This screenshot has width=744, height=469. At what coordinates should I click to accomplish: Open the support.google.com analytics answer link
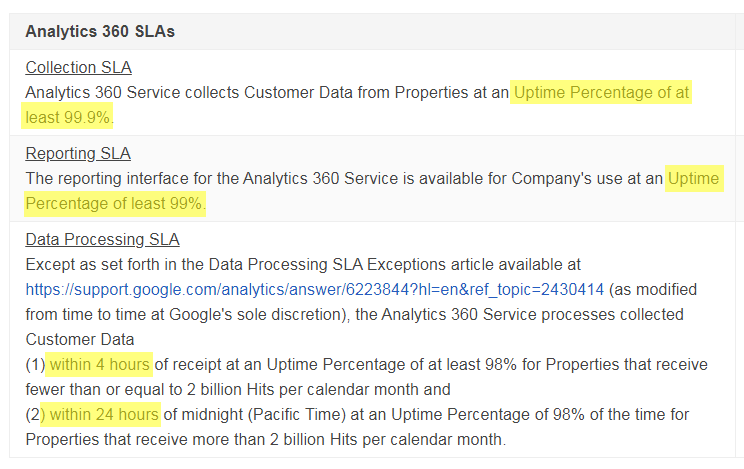click(x=315, y=290)
